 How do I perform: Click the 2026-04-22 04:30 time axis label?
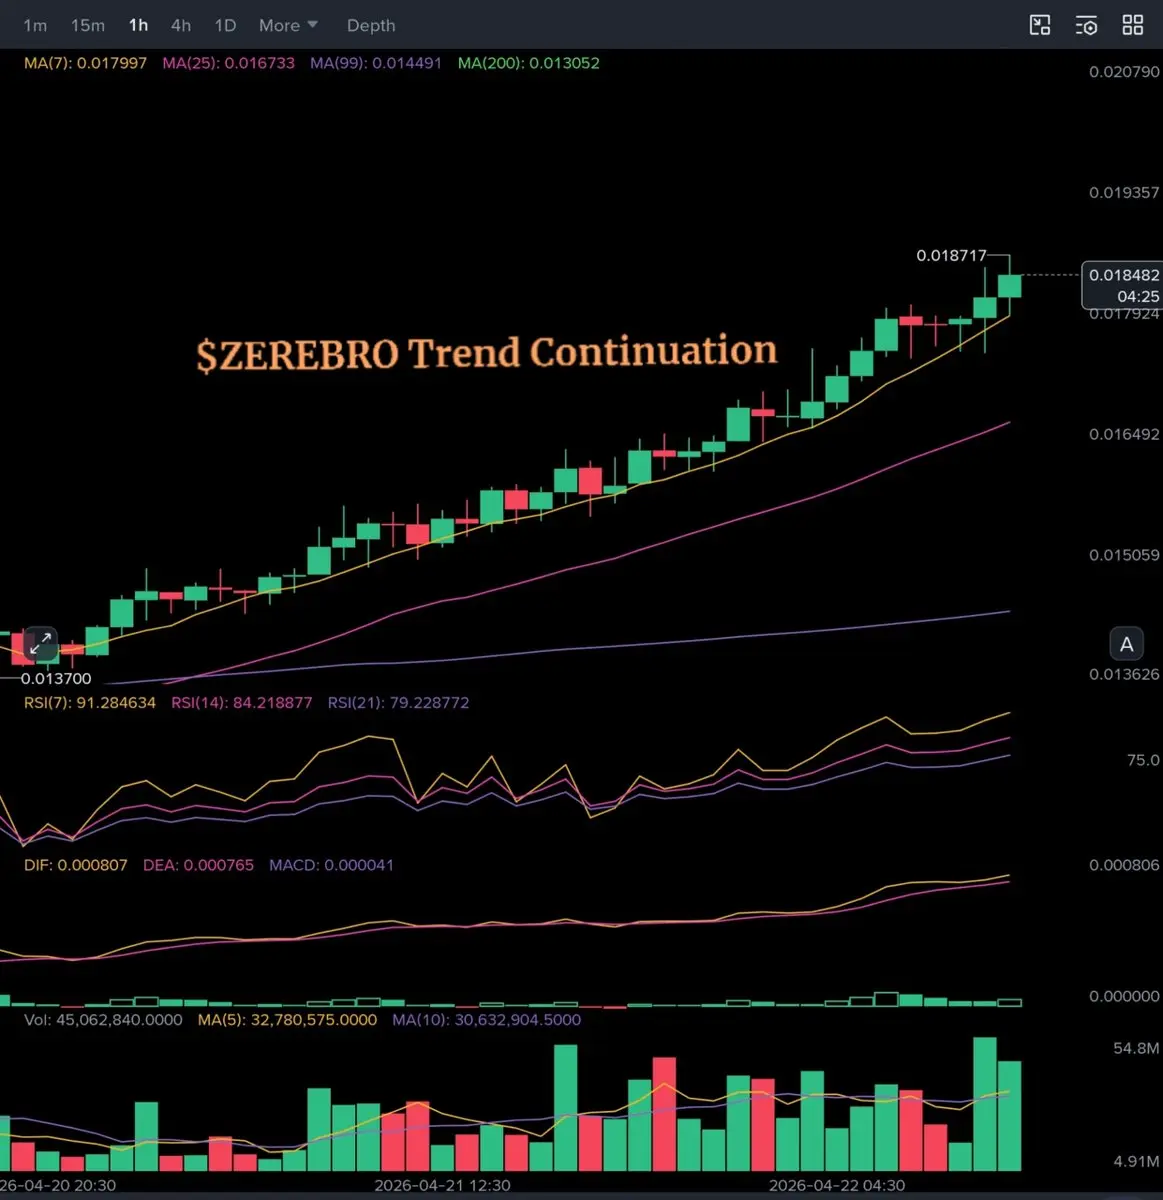click(x=836, y=1186)
